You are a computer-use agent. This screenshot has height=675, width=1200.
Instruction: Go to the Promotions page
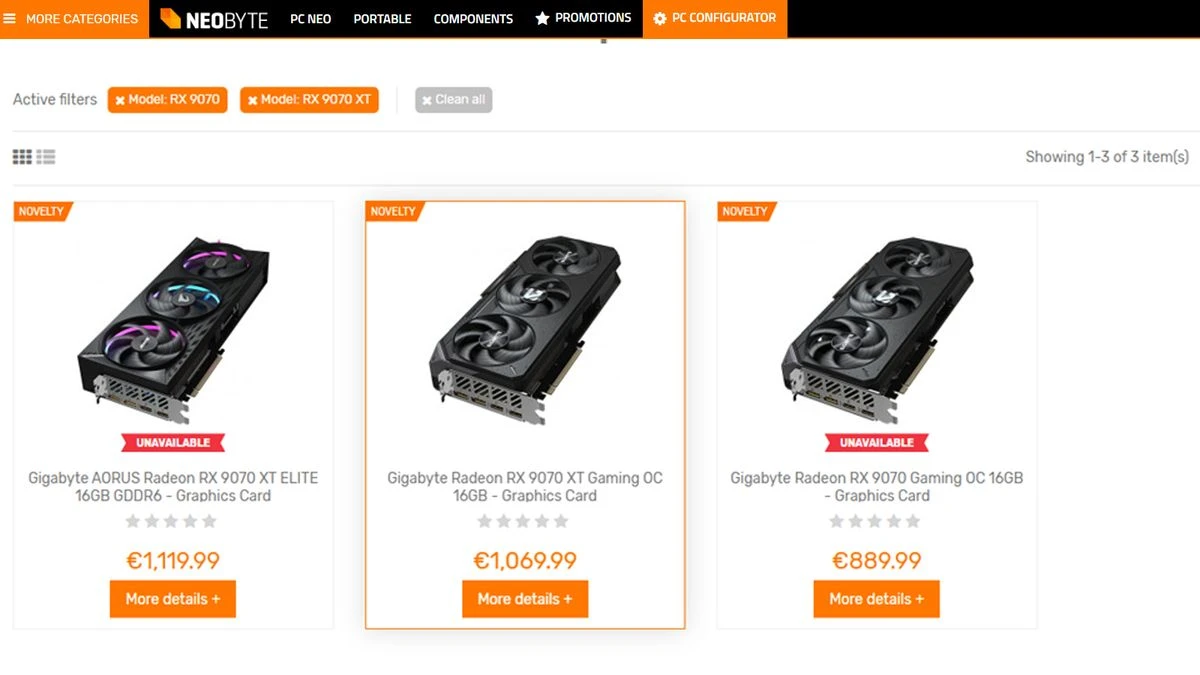tap(583, 19)
